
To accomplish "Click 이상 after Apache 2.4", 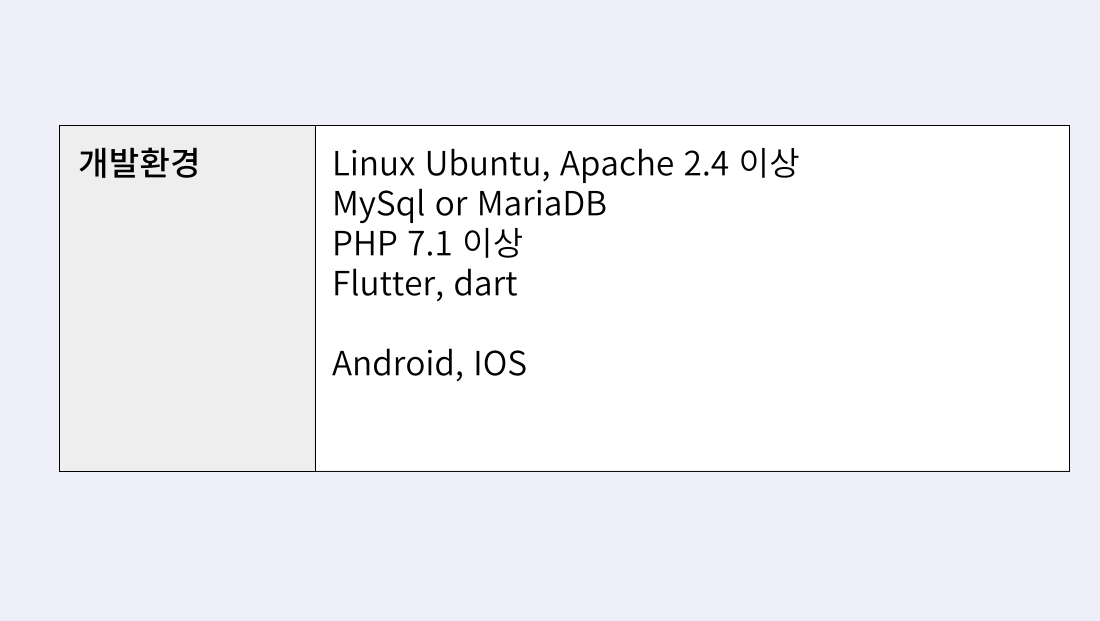I will [x=769, y=163].
